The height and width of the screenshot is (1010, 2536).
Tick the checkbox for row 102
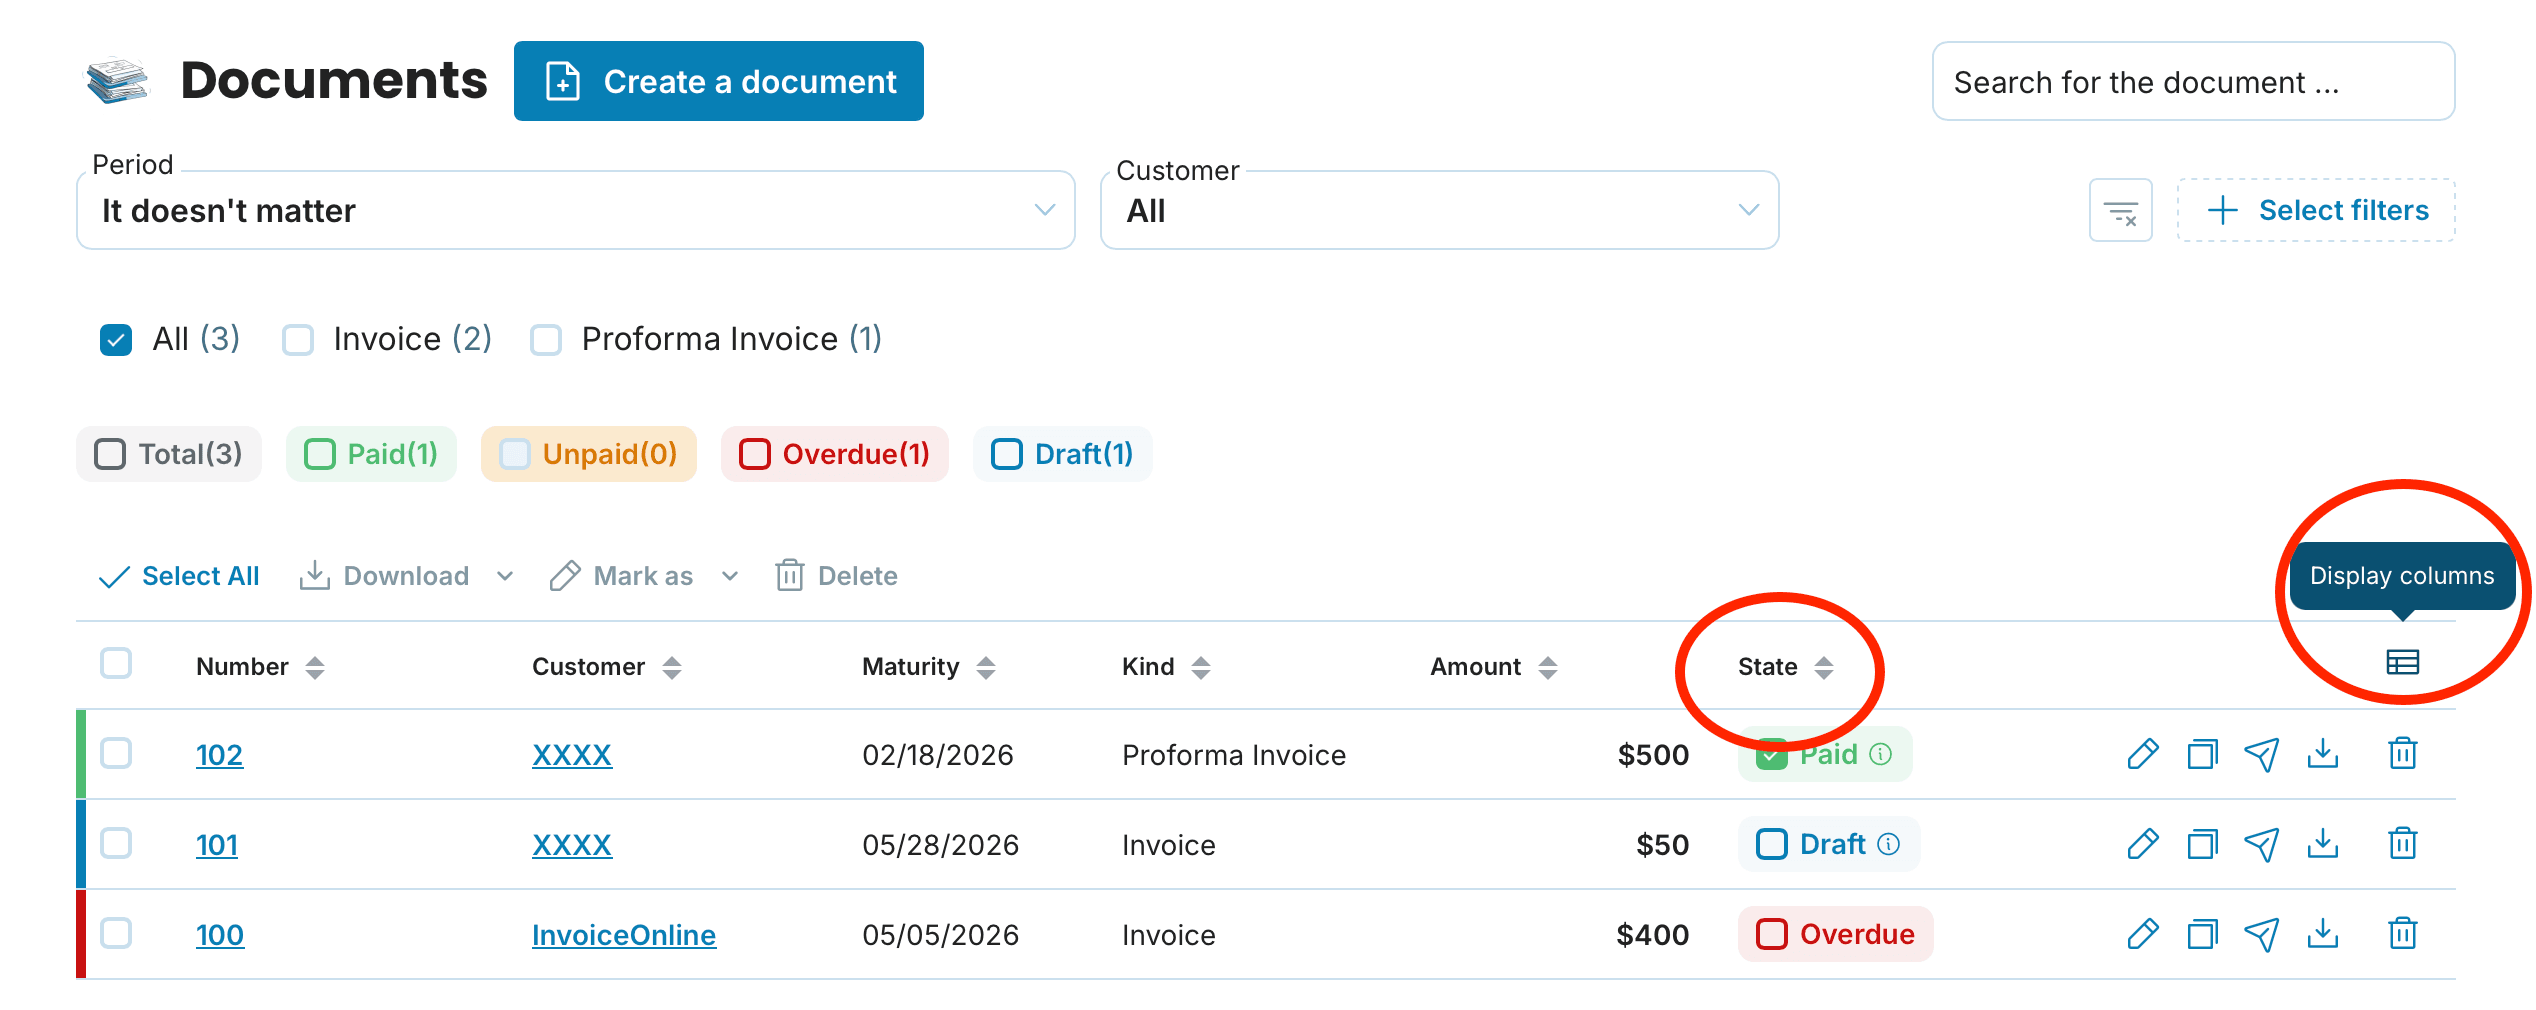(x=116, y=753)
